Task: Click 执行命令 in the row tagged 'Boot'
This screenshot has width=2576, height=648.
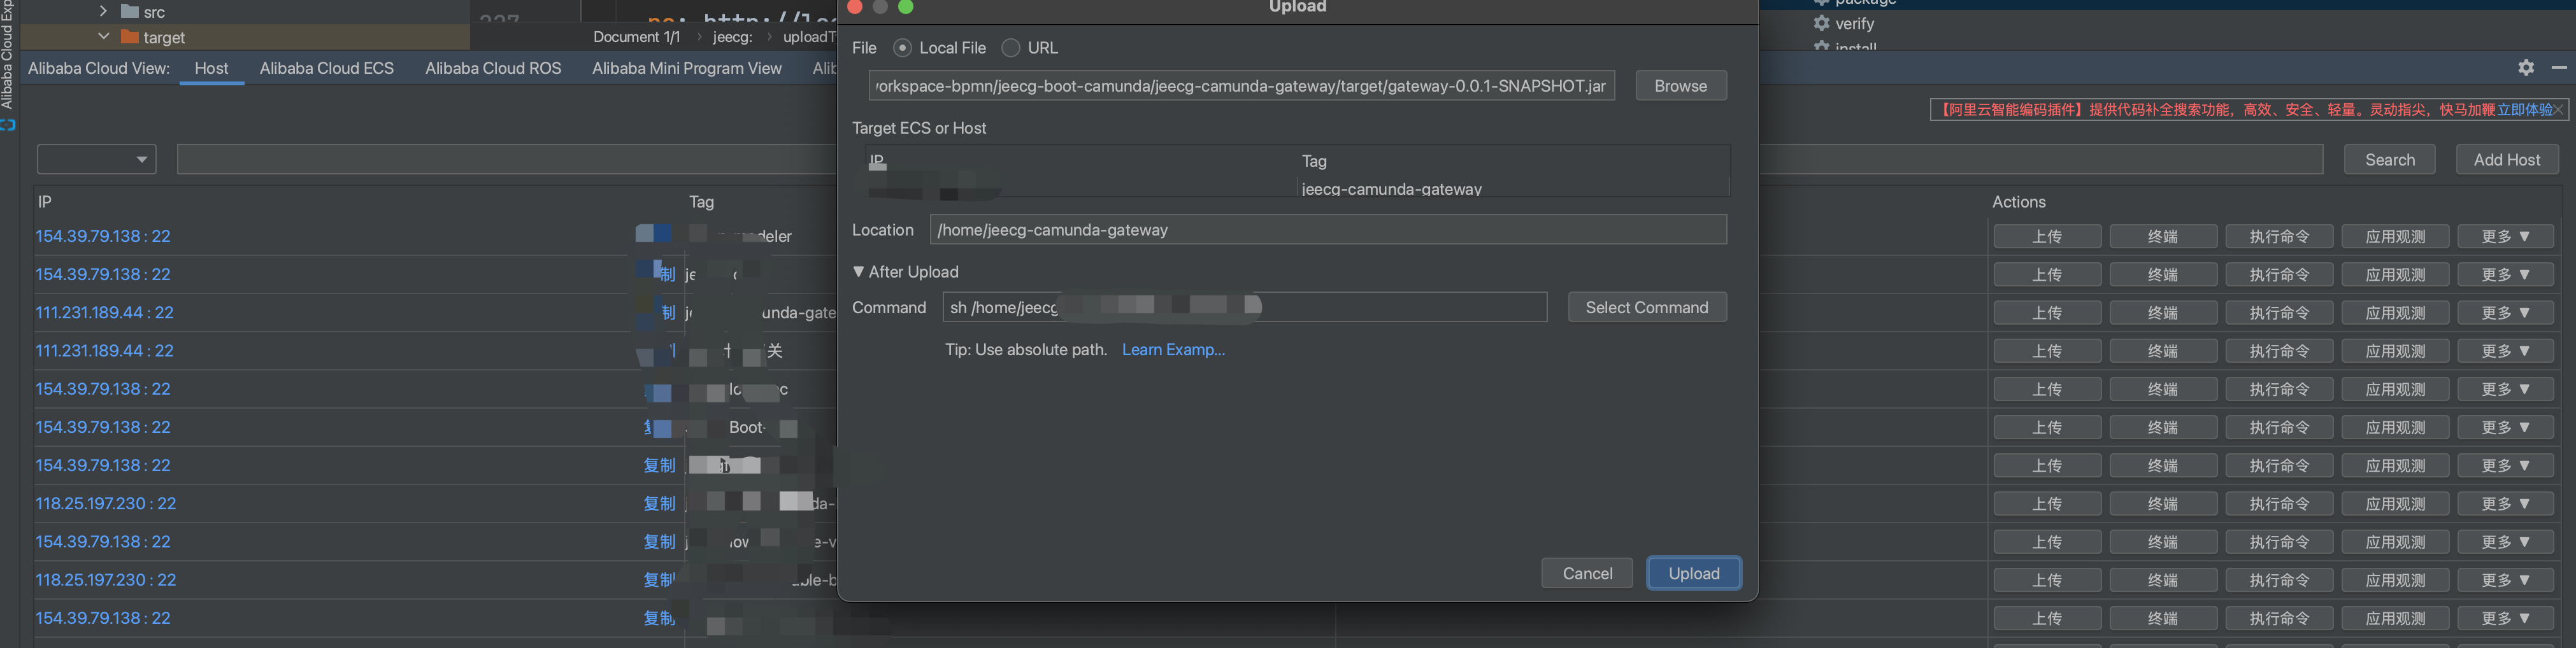Action: click(2279, 428)
